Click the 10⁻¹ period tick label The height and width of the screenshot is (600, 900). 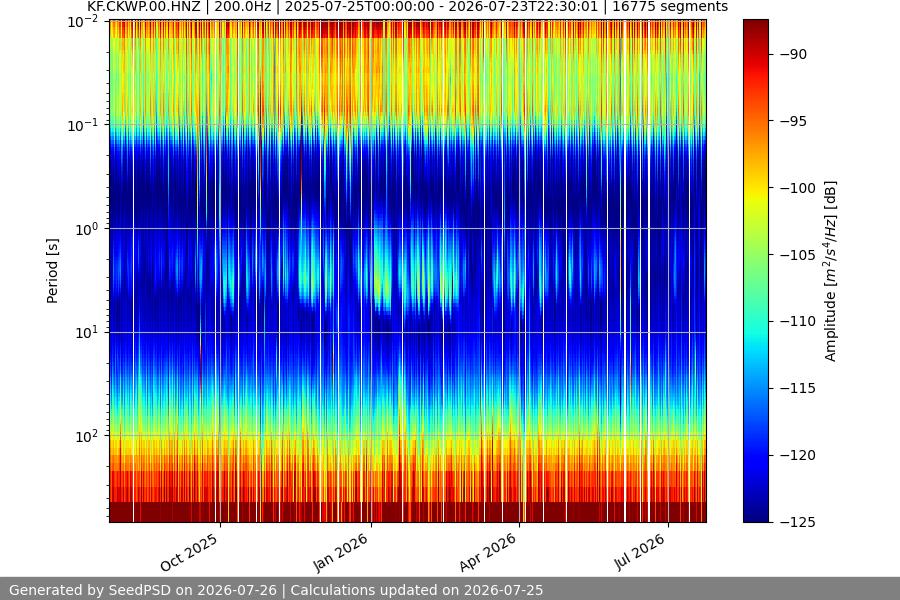[83, 125]
